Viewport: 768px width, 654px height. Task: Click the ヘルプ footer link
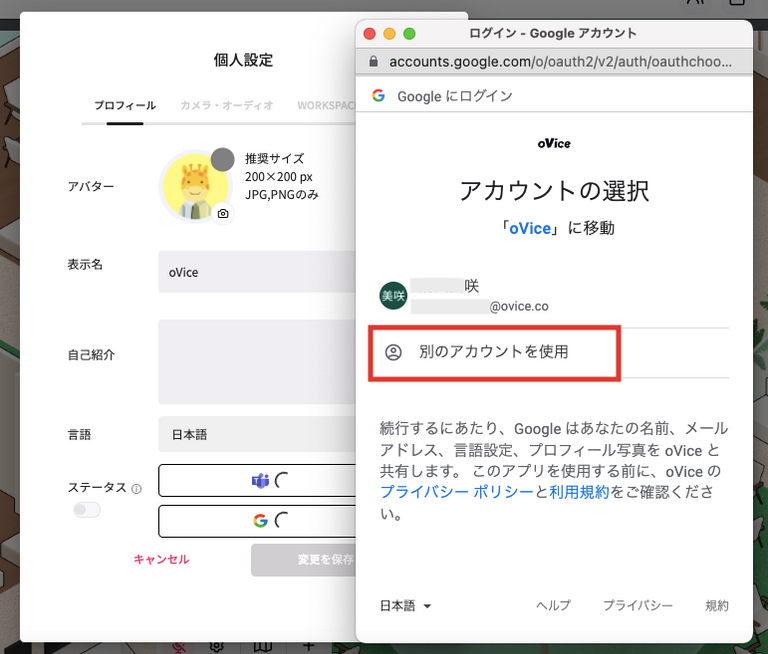pyautogui.click(x=553, y=606)
